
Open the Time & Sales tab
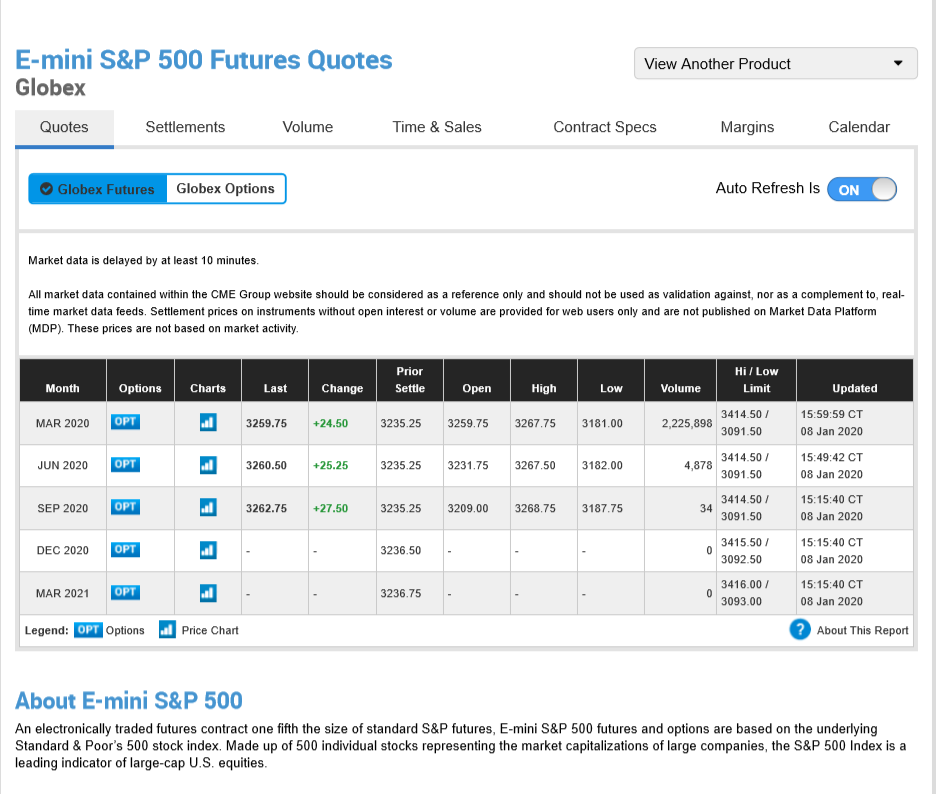point(437,127)
